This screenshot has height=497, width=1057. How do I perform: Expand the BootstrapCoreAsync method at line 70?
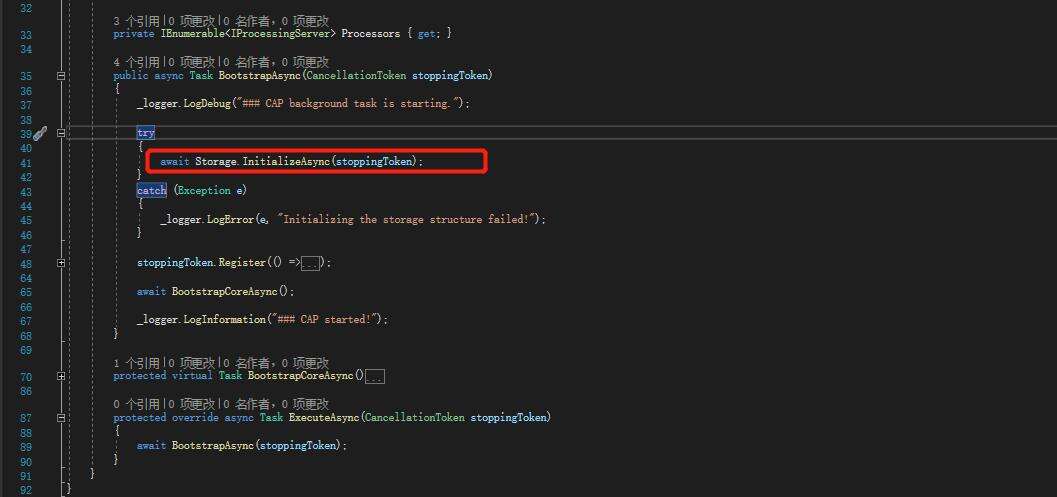point(61,377)
